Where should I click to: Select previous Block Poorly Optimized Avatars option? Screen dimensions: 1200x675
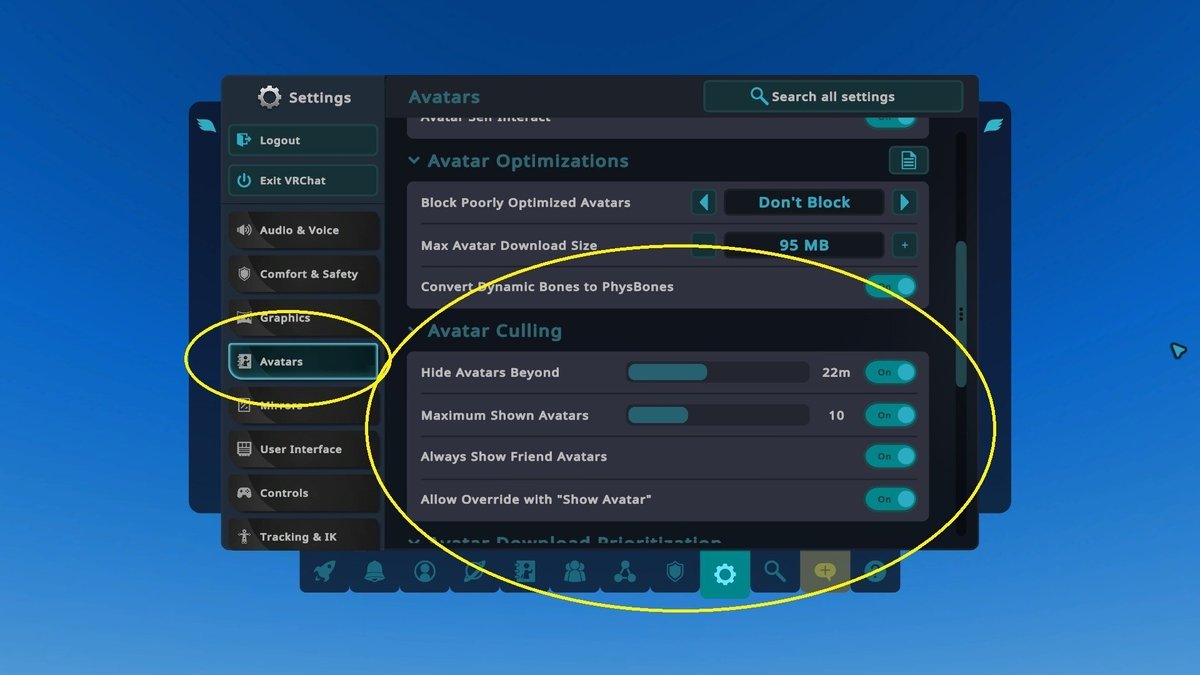pyautogui.click(x=704, y=202)
